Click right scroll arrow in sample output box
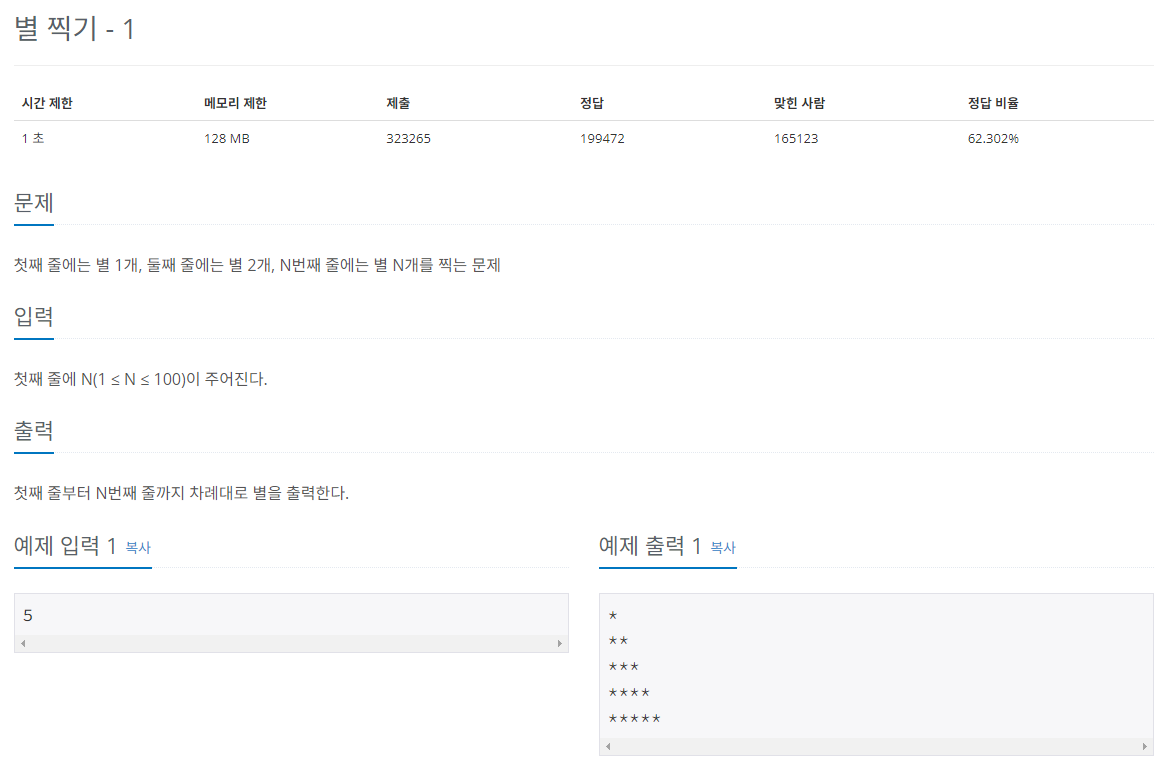The height and width of the screenshot is (779, 1173). coord(1145,746)
